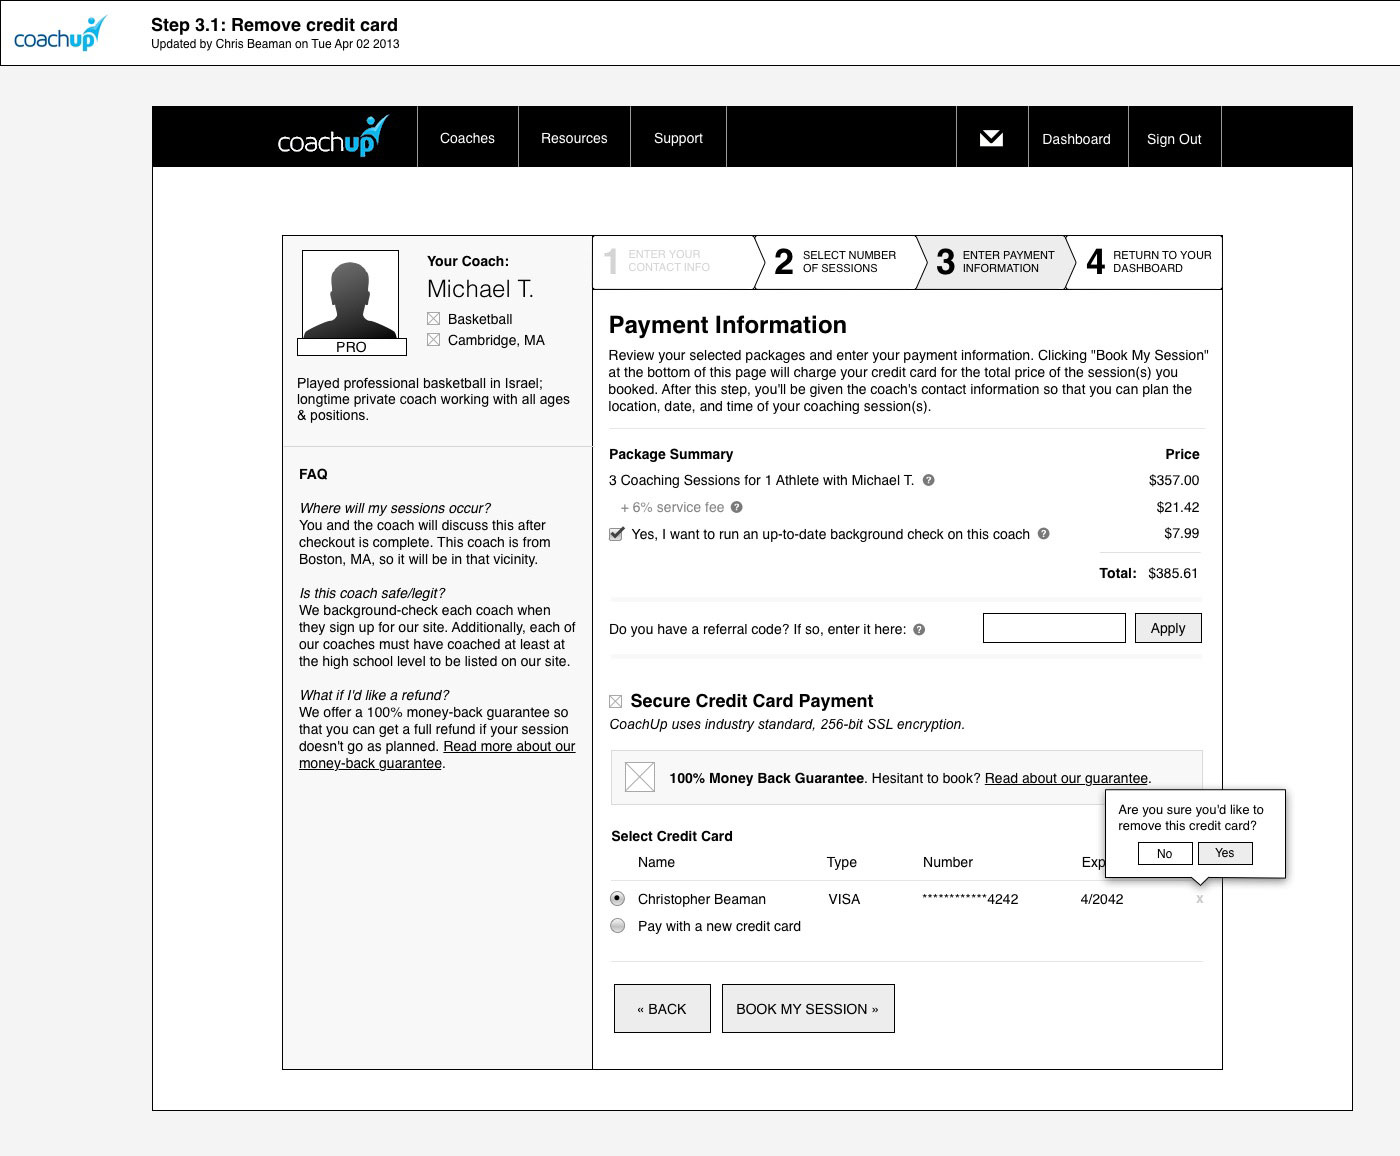The height and width of the screenshot is (1156, 1400).
Task: Click the expiration date 4/2042
Action: pos(1102,899)
